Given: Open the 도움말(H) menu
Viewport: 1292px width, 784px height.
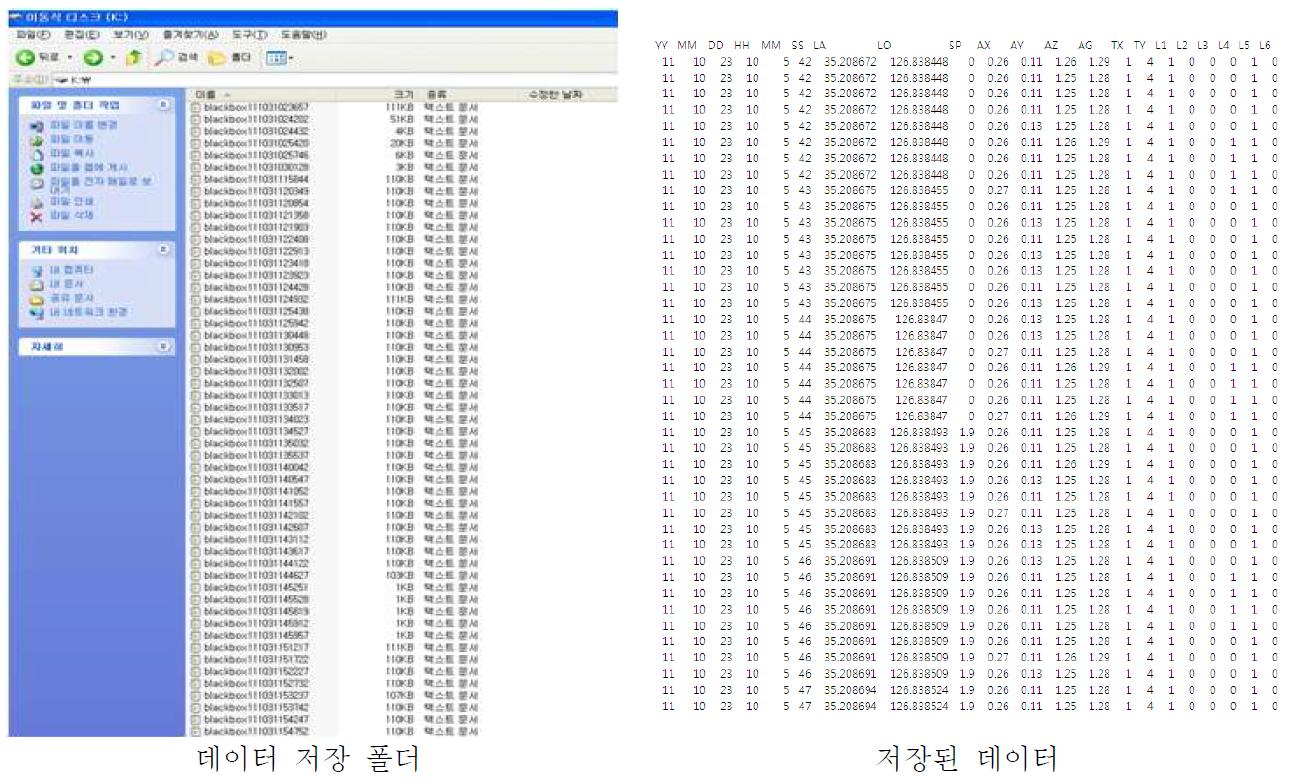Looking at the screenshot, I should pyautogui.click(x=303, y=35).
